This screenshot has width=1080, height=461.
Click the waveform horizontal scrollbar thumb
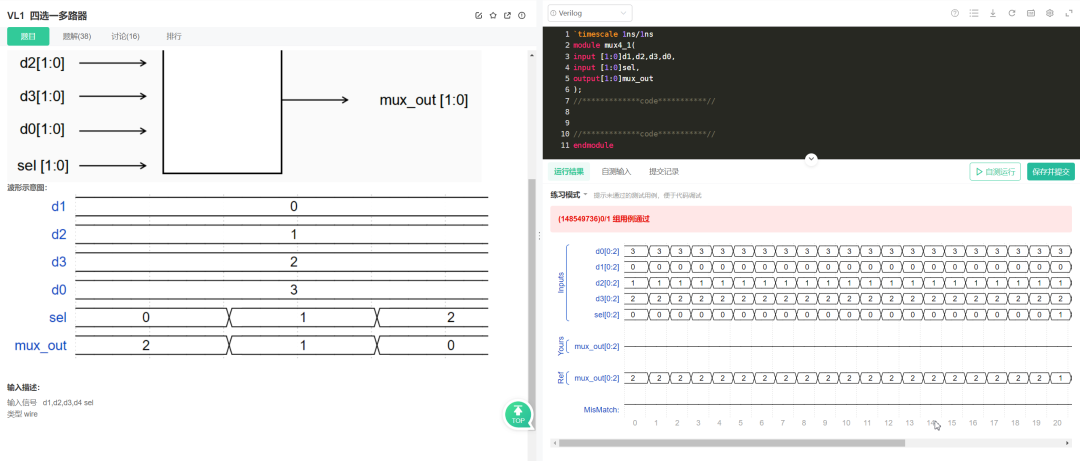coord(731,443)
